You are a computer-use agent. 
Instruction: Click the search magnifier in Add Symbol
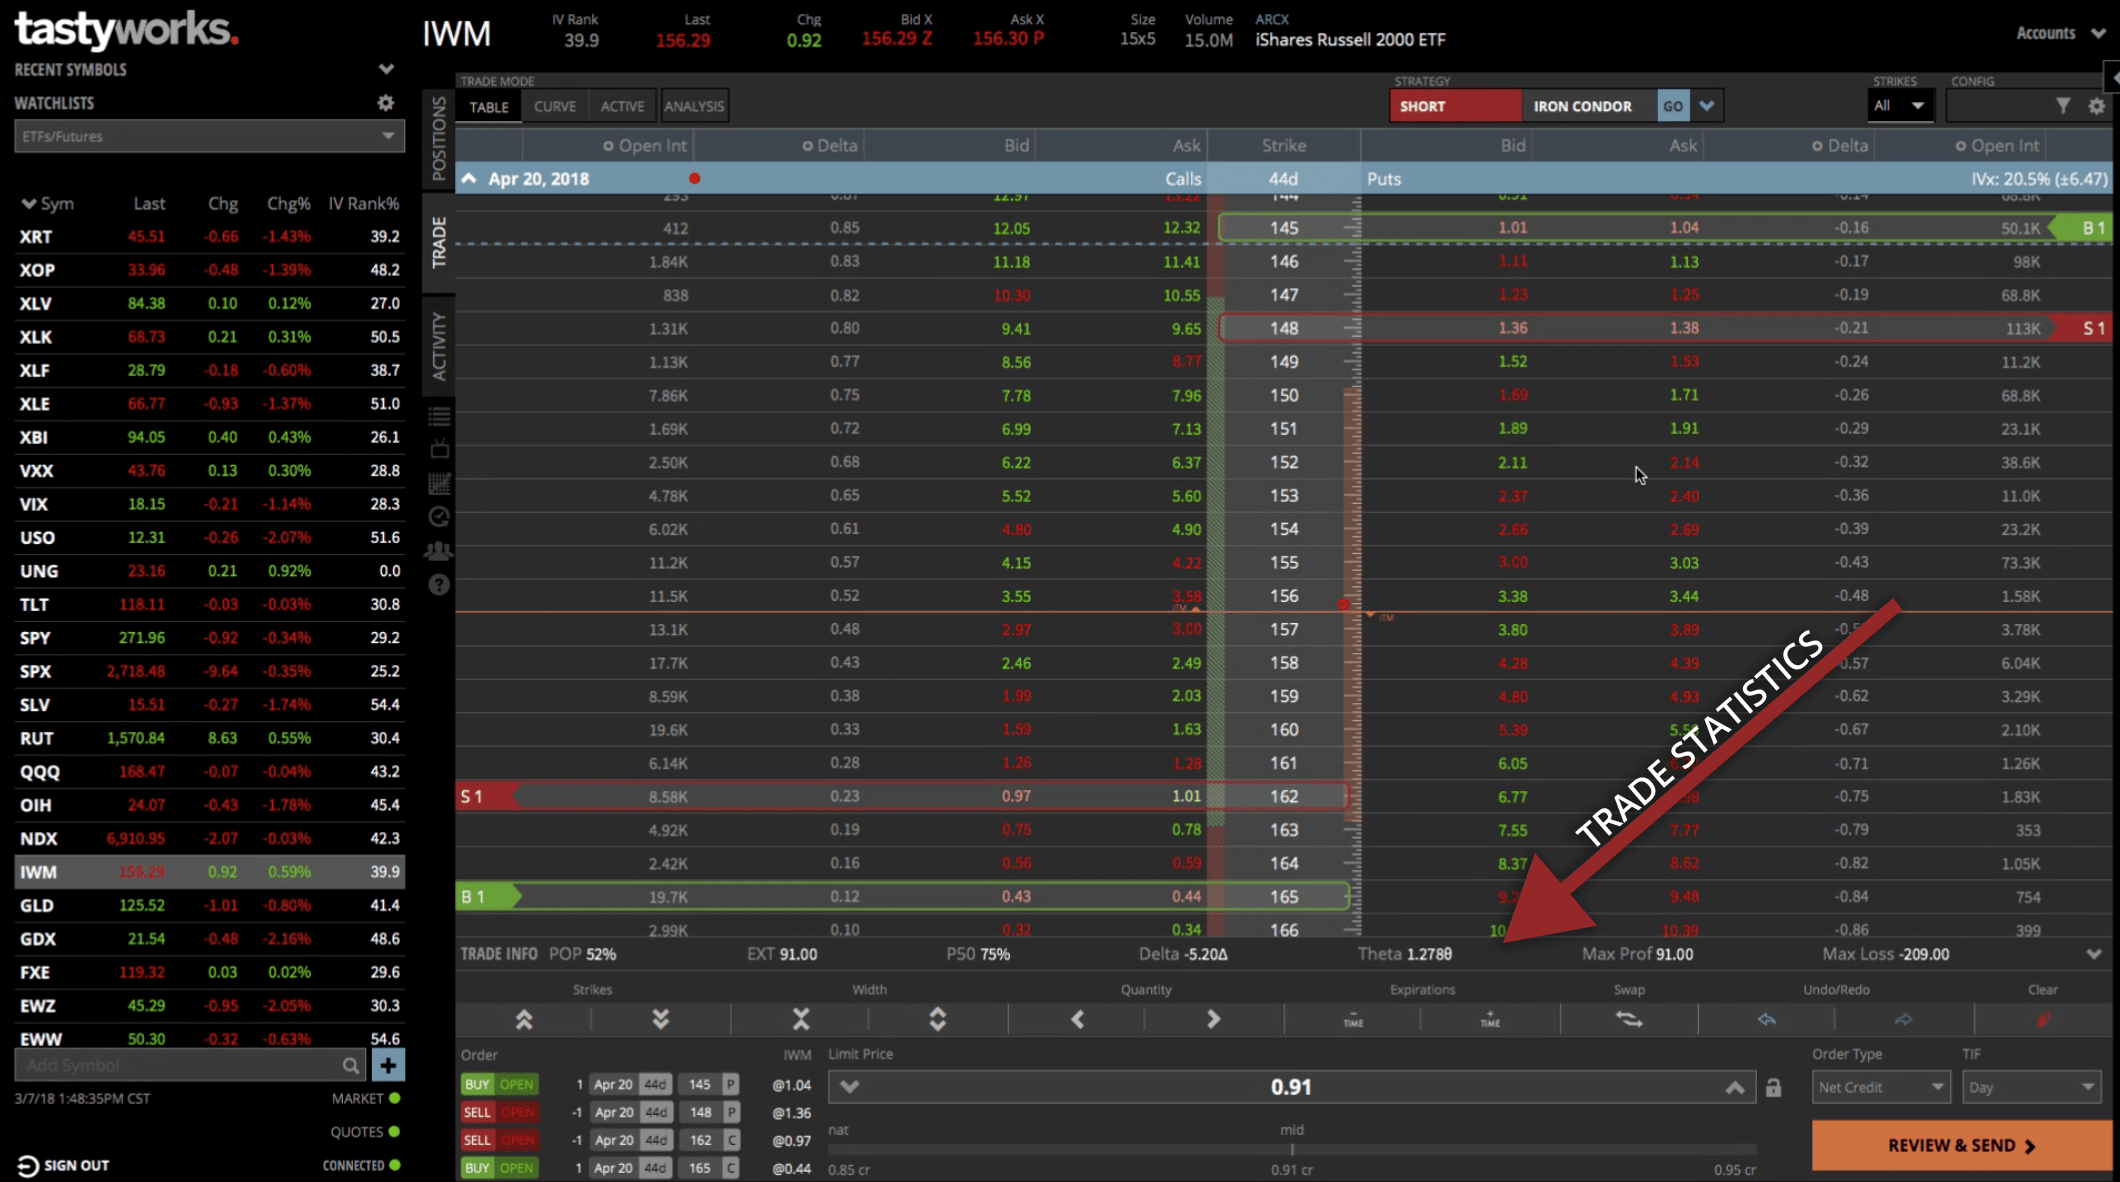point(350,1065)
